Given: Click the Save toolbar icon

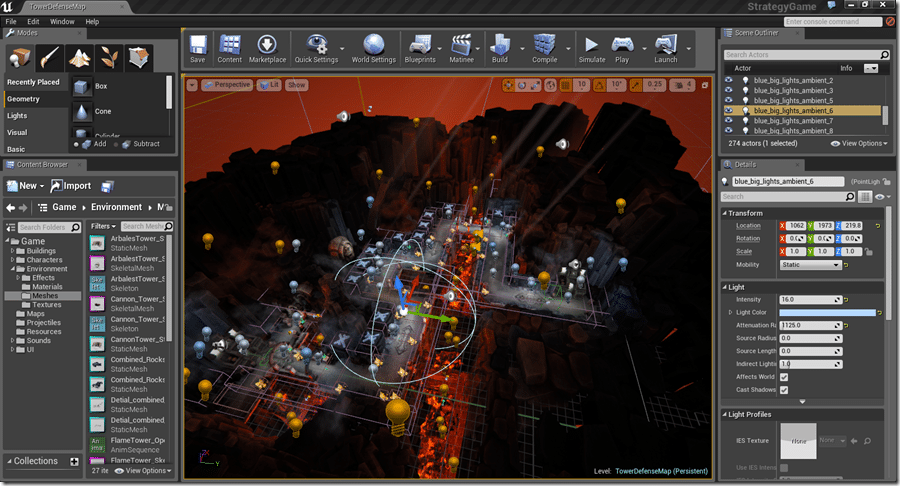Looking at the screenshot, I should 197,45.
